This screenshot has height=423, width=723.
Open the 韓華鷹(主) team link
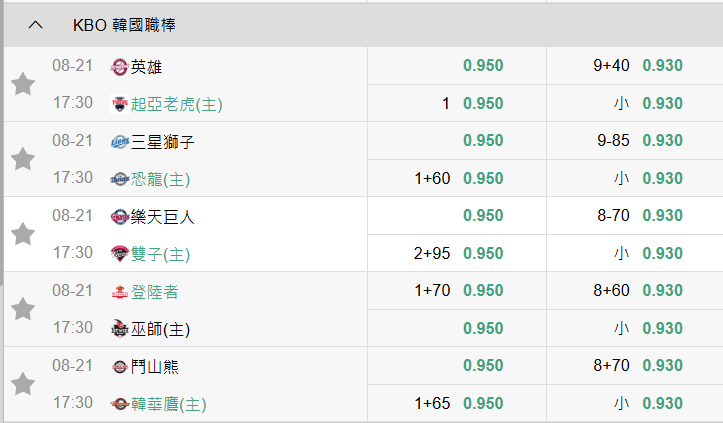168,404
